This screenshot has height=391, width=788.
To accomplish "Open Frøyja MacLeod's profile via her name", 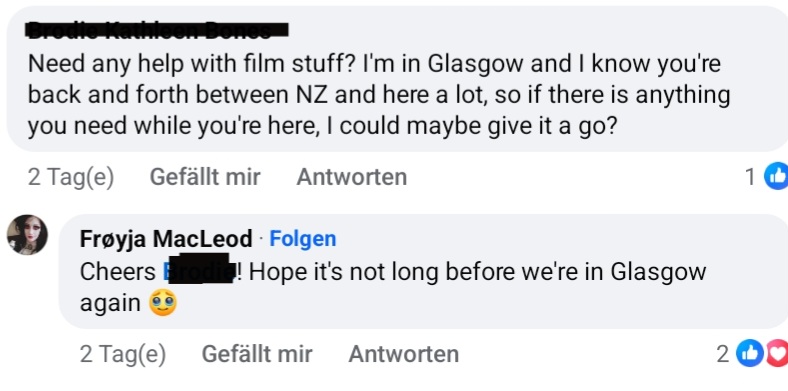I will coord(166,239).
